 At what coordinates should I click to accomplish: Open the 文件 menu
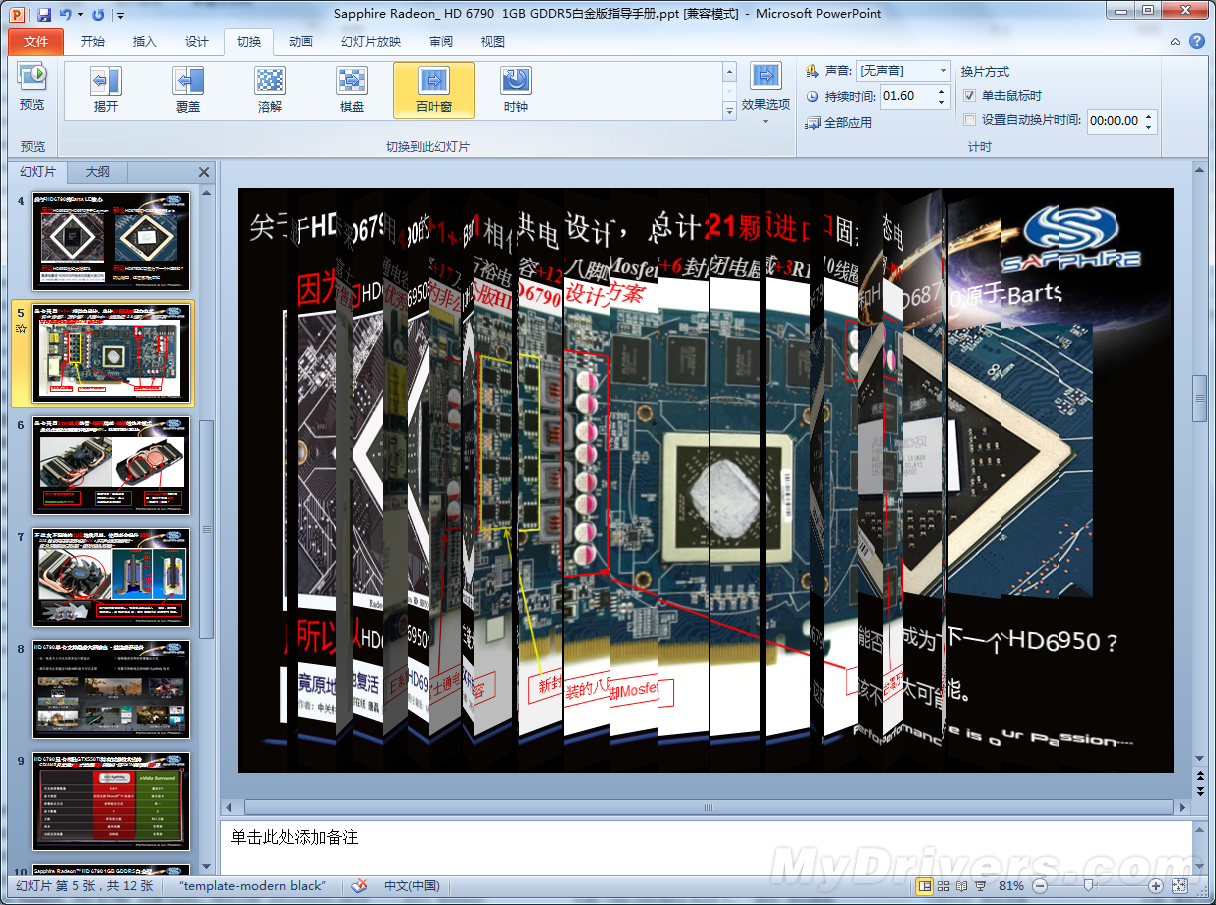36,42
